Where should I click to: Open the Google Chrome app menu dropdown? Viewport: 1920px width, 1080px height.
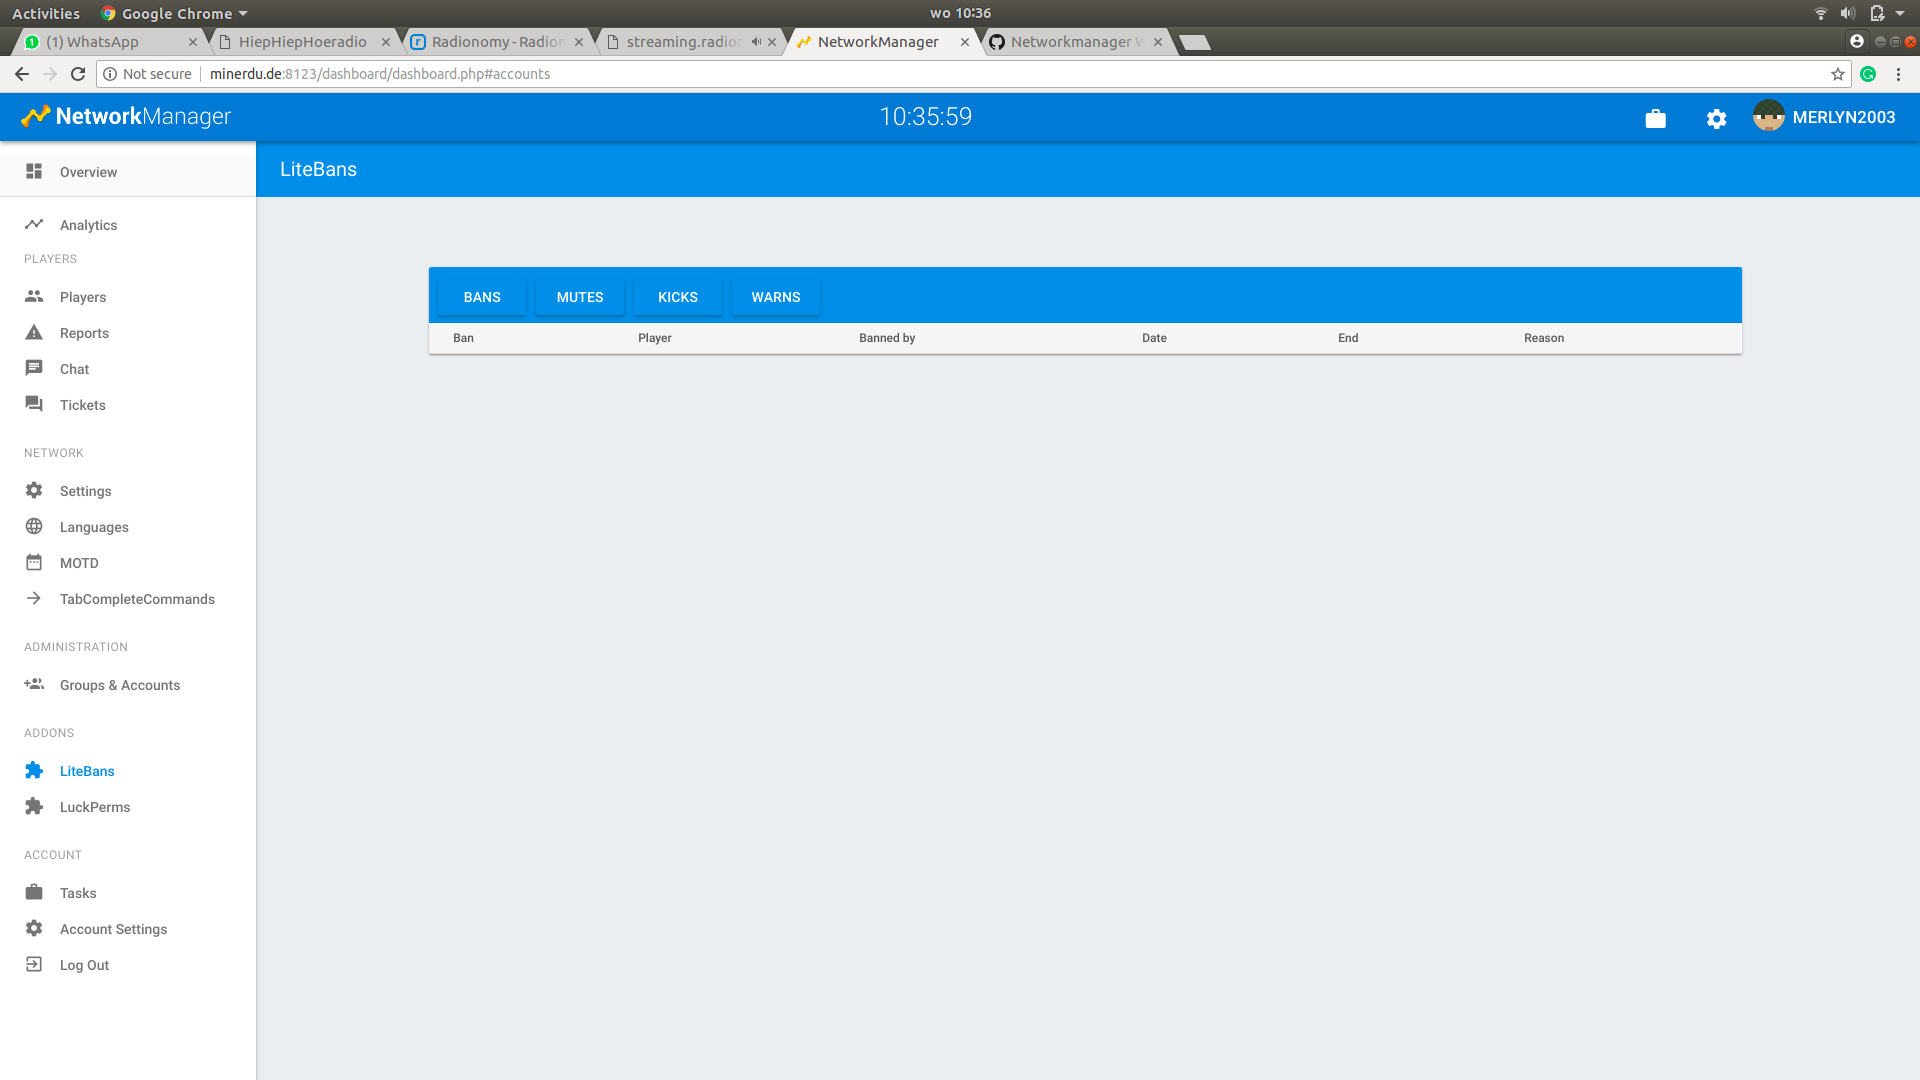point(174,13)
